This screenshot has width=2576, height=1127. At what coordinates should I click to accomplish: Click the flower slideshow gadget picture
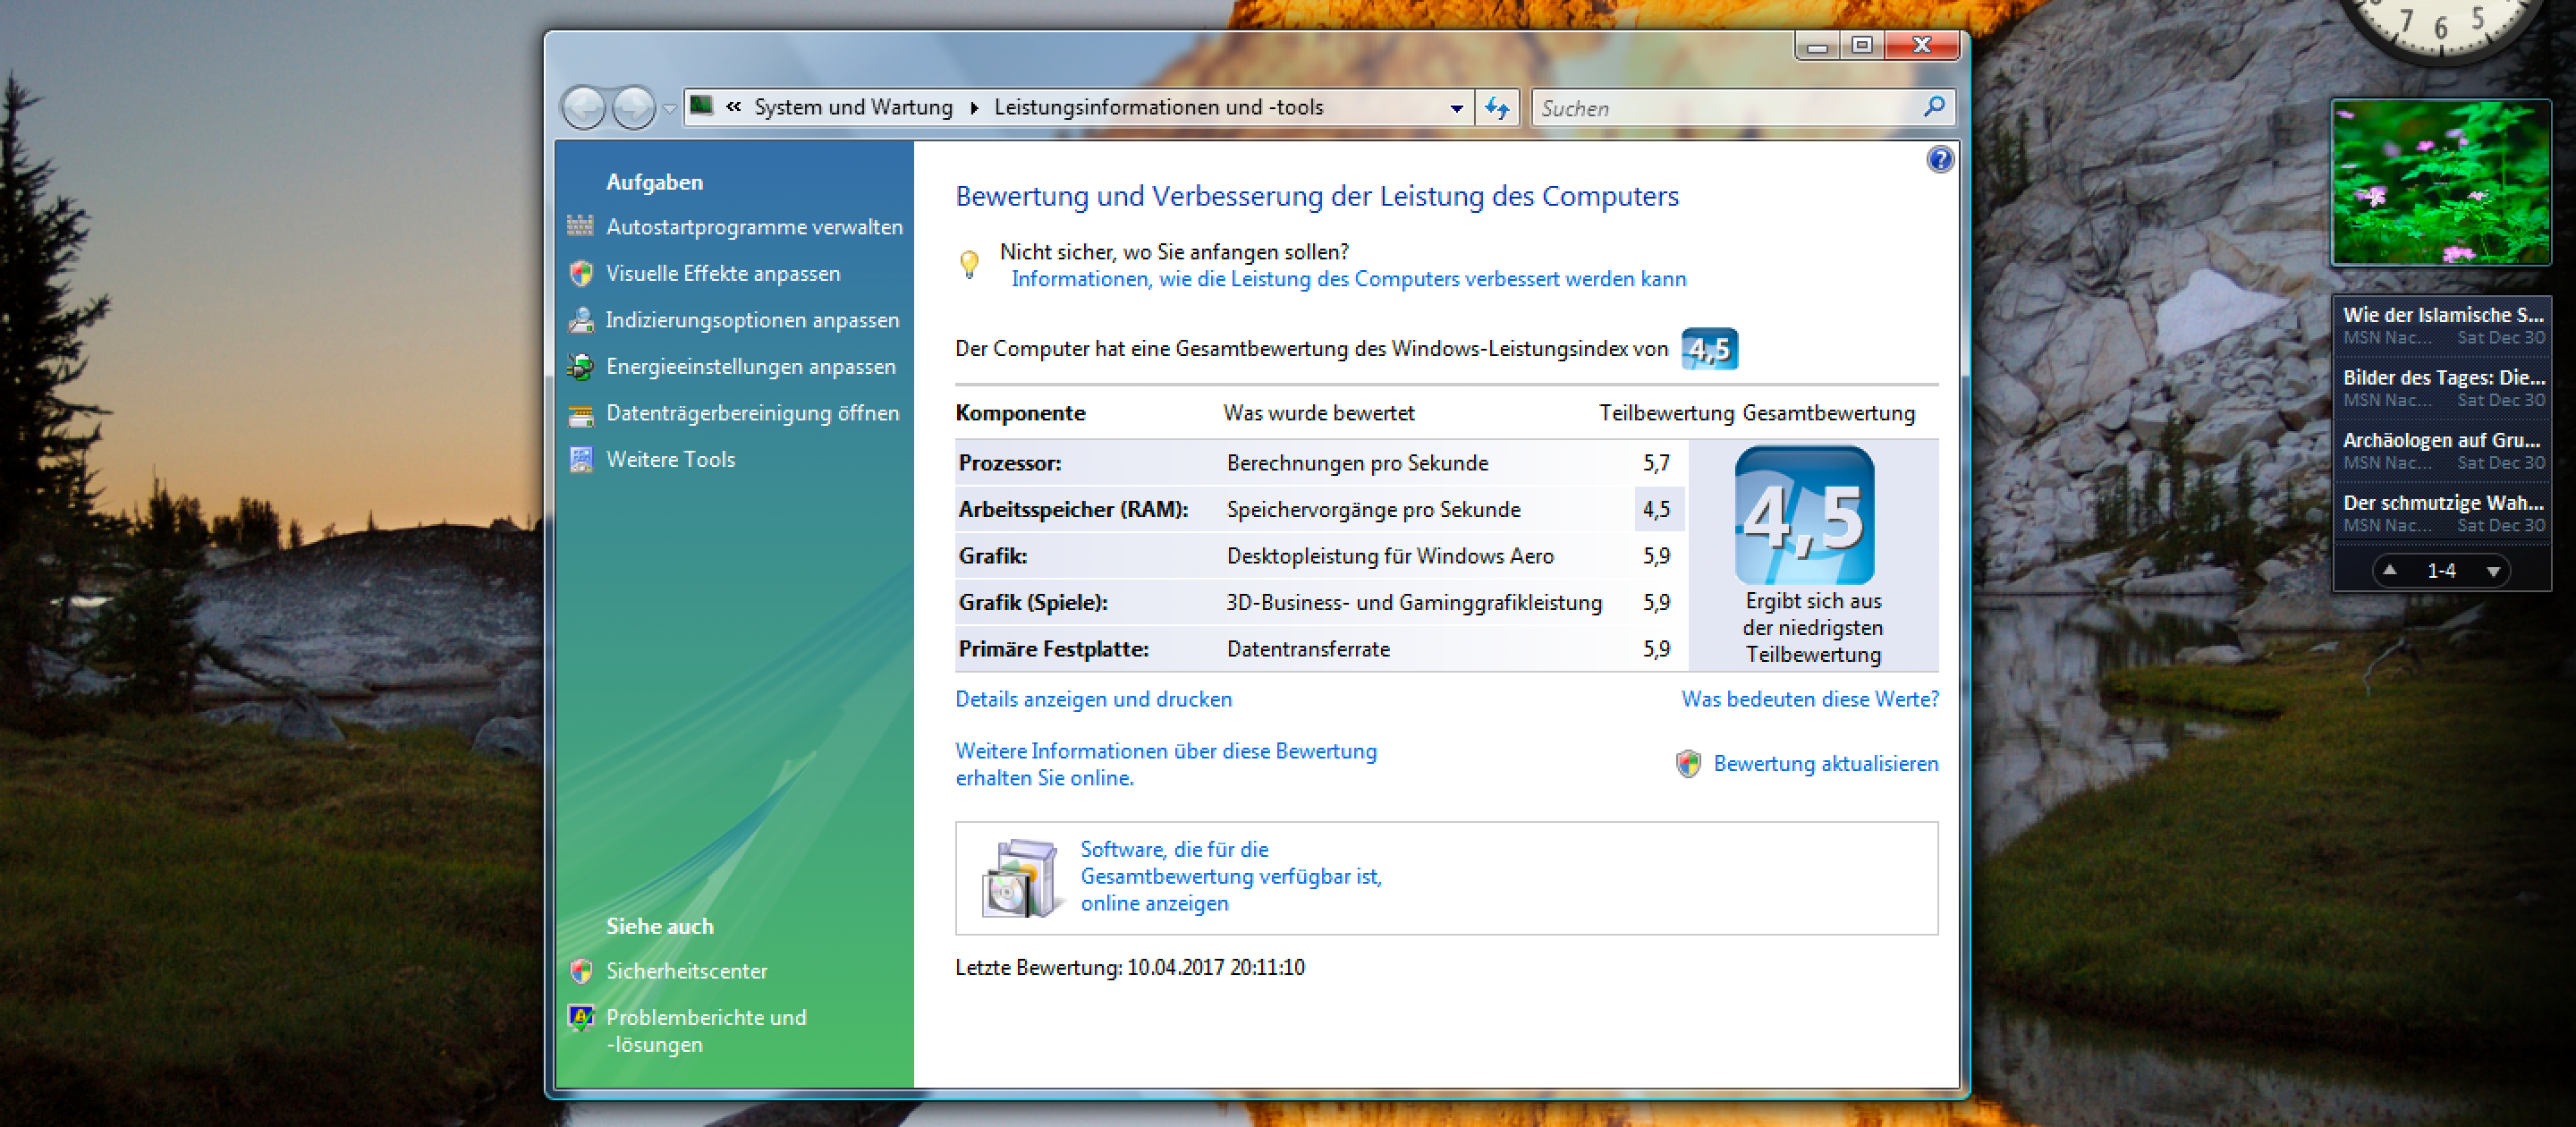coord(2440,182)
